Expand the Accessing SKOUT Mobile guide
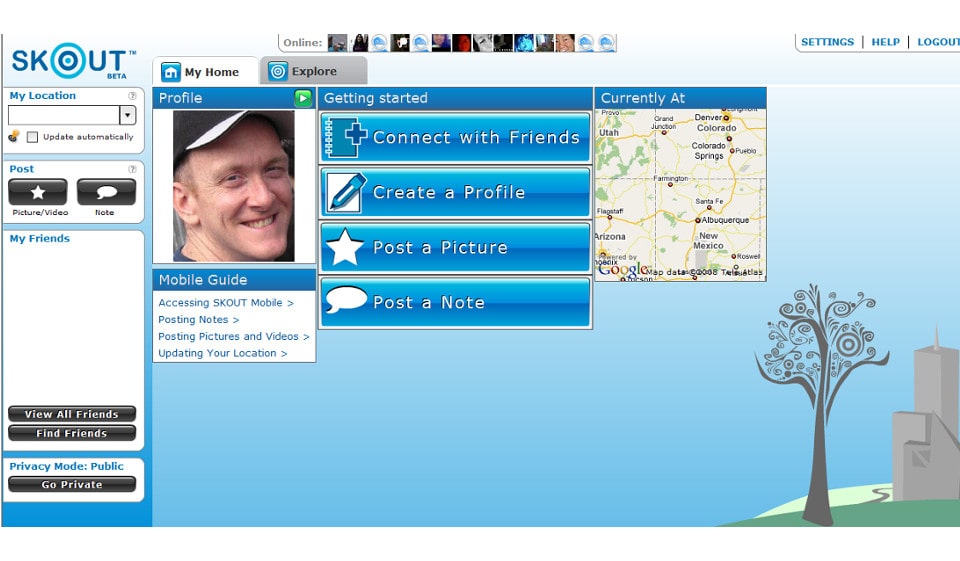The height and width of the screenshot is (561, 960). click(226, 303)
